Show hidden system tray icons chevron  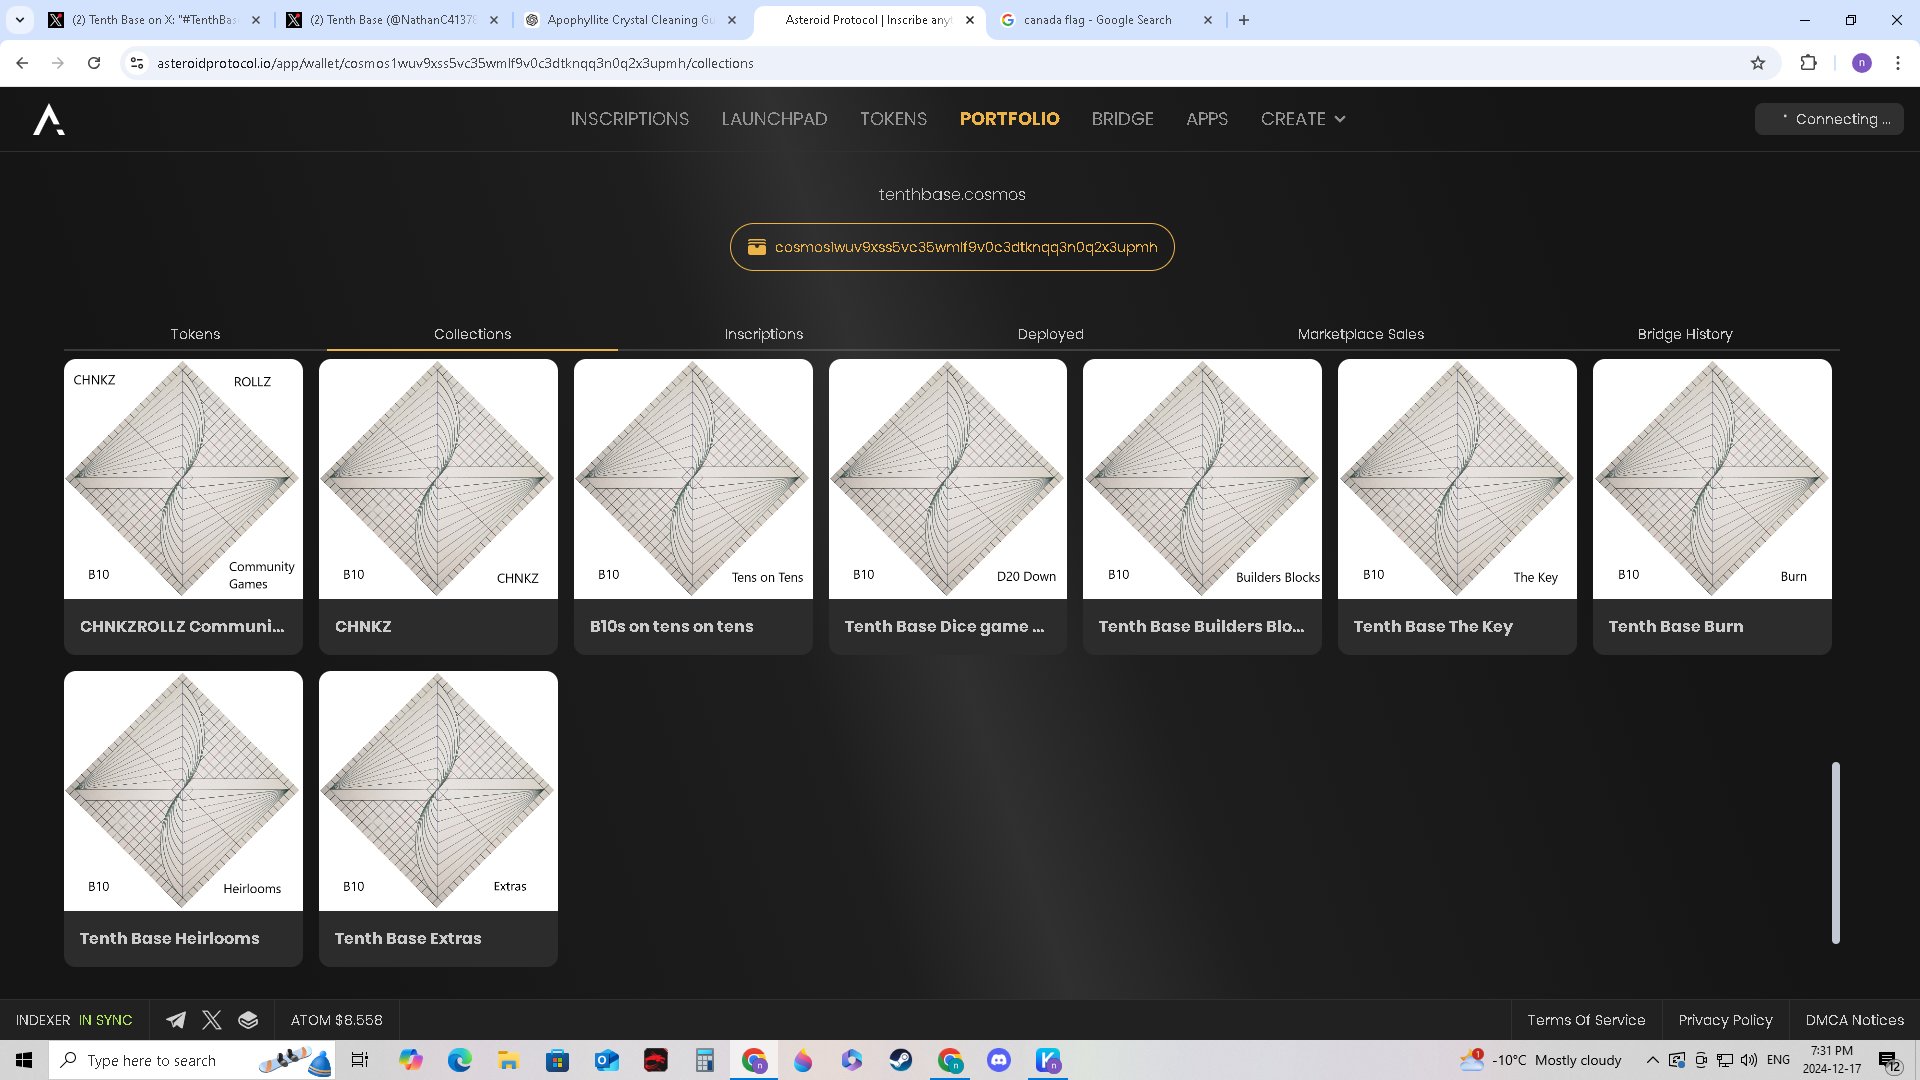click(x=1652, y=1060)
